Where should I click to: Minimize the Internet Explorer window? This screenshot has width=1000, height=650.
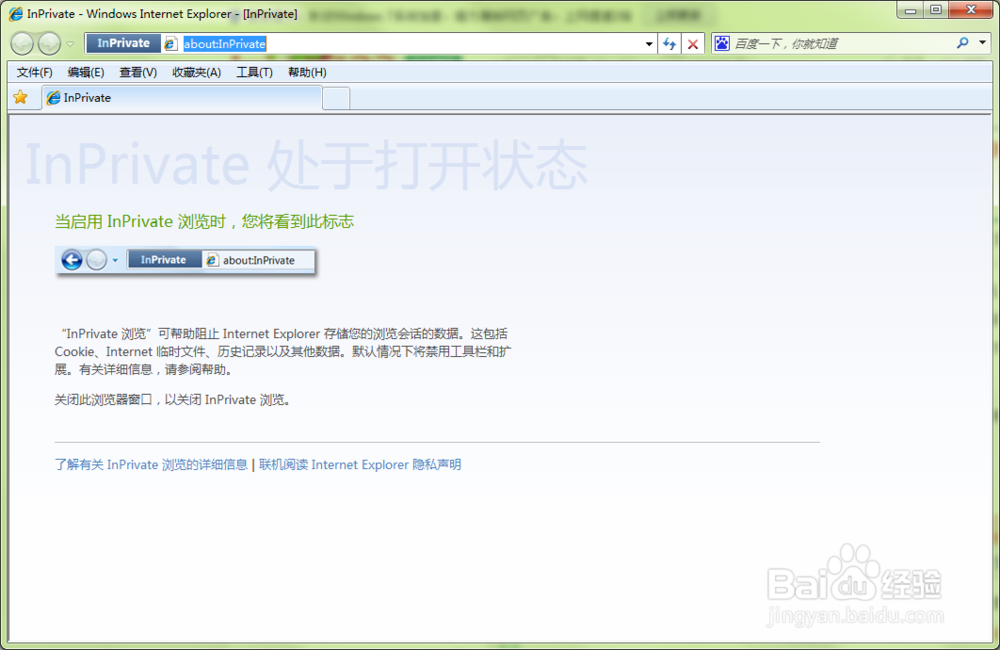[x=911, y=10]
